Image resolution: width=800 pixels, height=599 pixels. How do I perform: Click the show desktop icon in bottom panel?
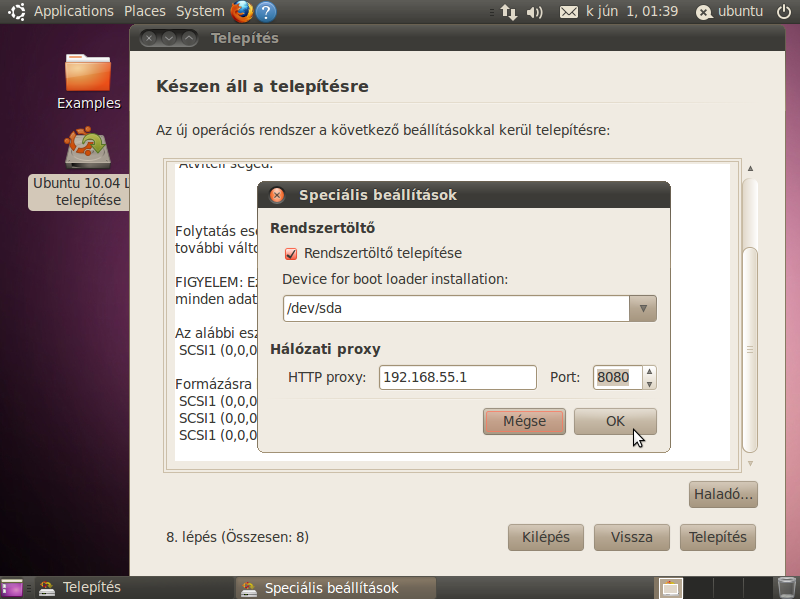click(x=12, y=588)
